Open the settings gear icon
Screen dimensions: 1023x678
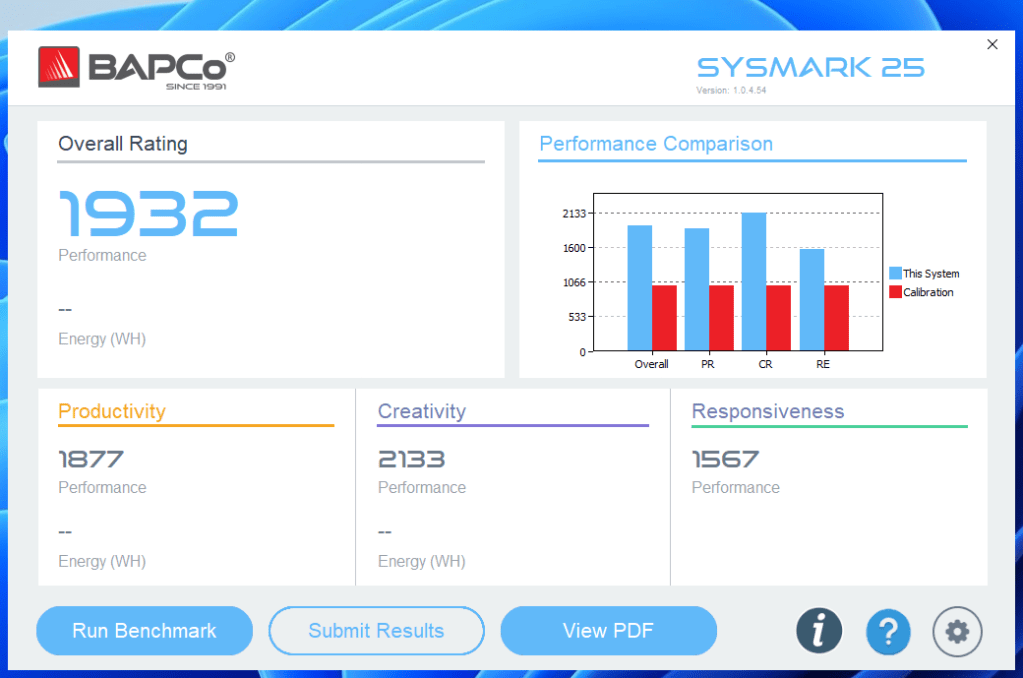click(x=956, y=631)
